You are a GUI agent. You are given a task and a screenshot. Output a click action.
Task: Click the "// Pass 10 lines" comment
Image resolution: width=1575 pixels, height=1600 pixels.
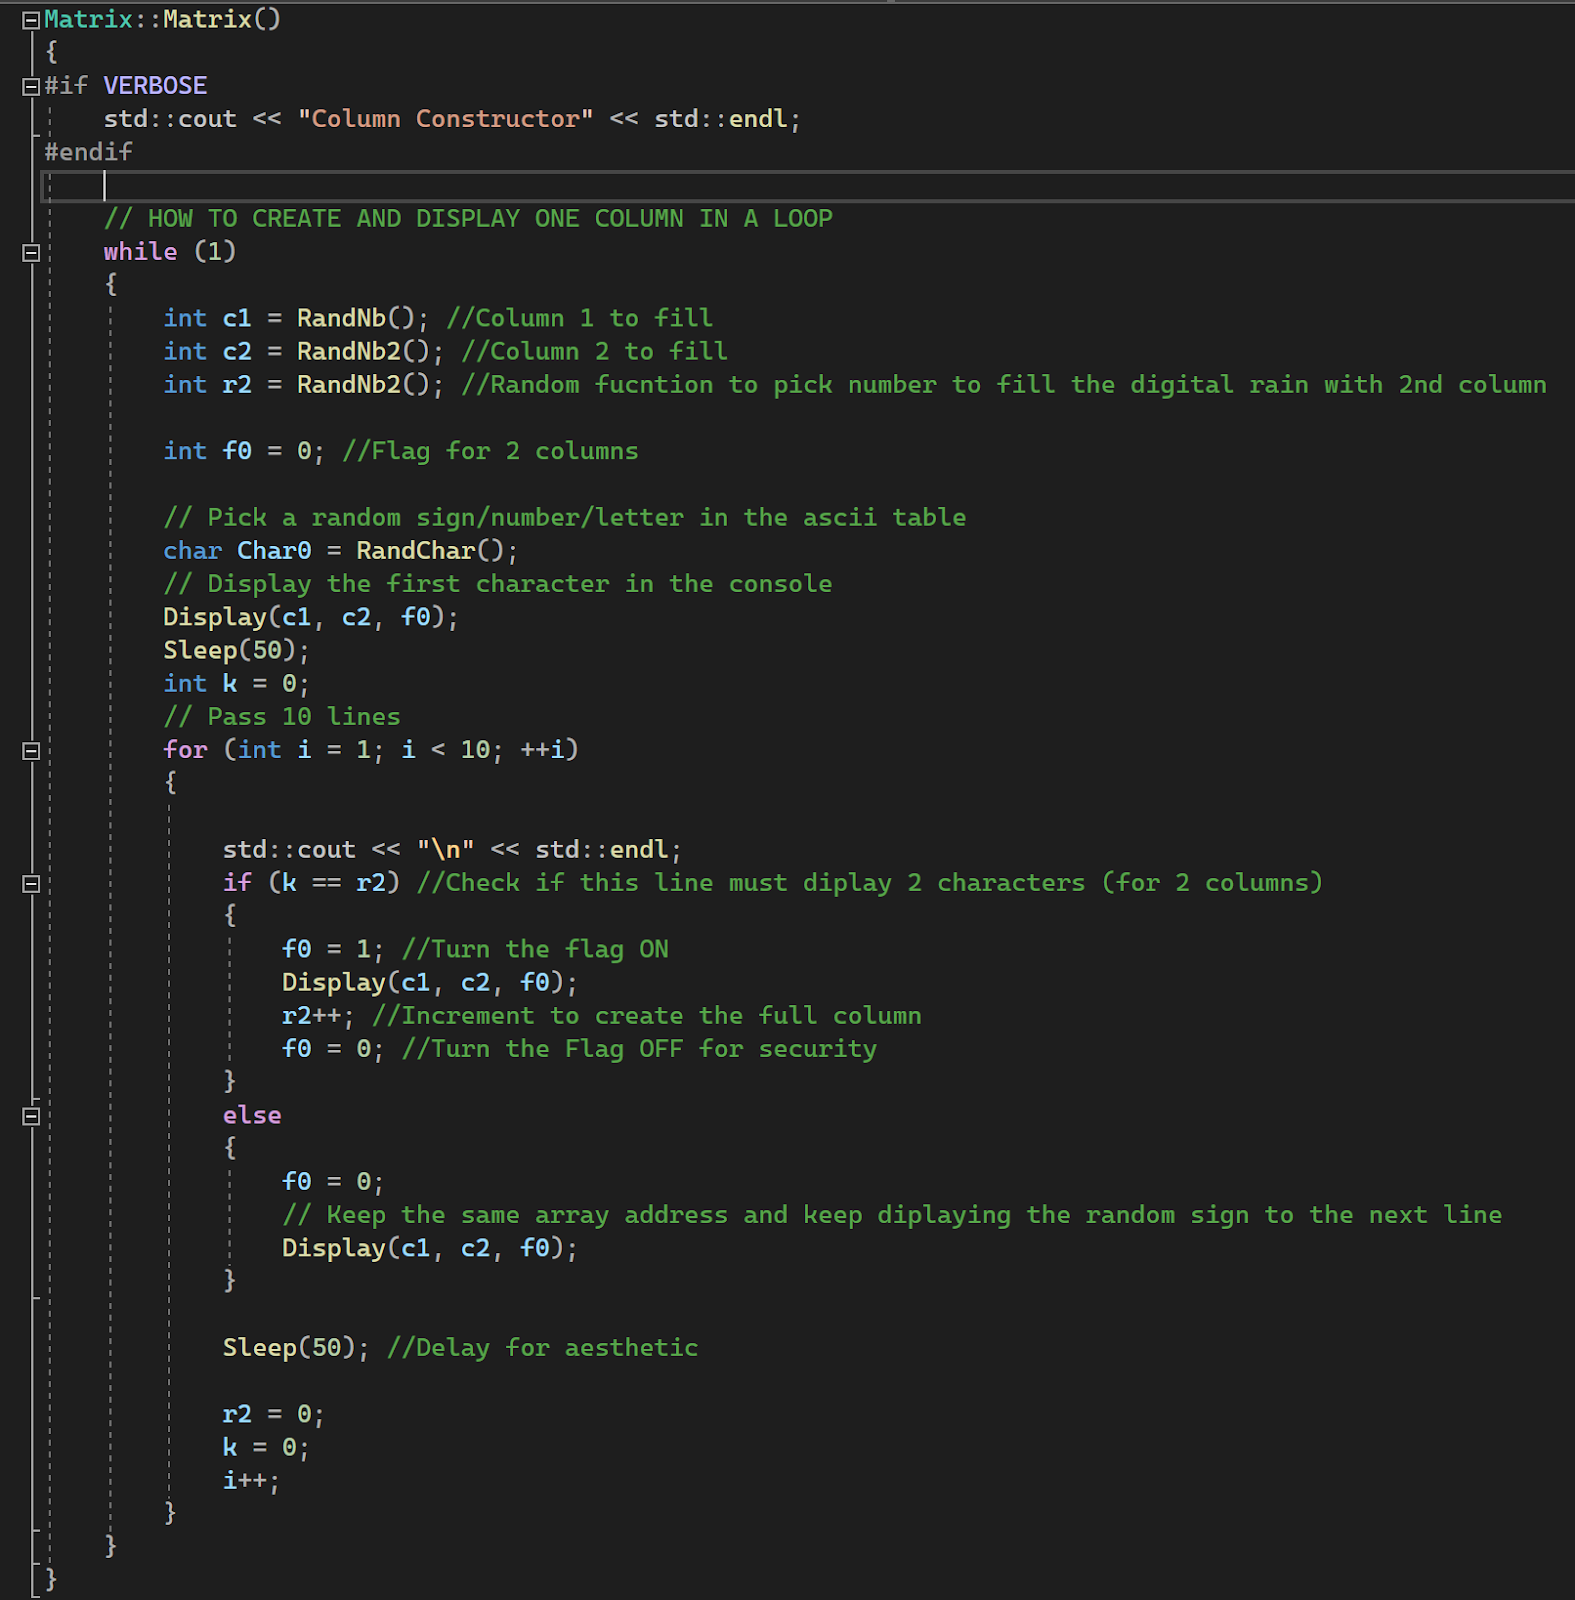(x=282, y=717)
